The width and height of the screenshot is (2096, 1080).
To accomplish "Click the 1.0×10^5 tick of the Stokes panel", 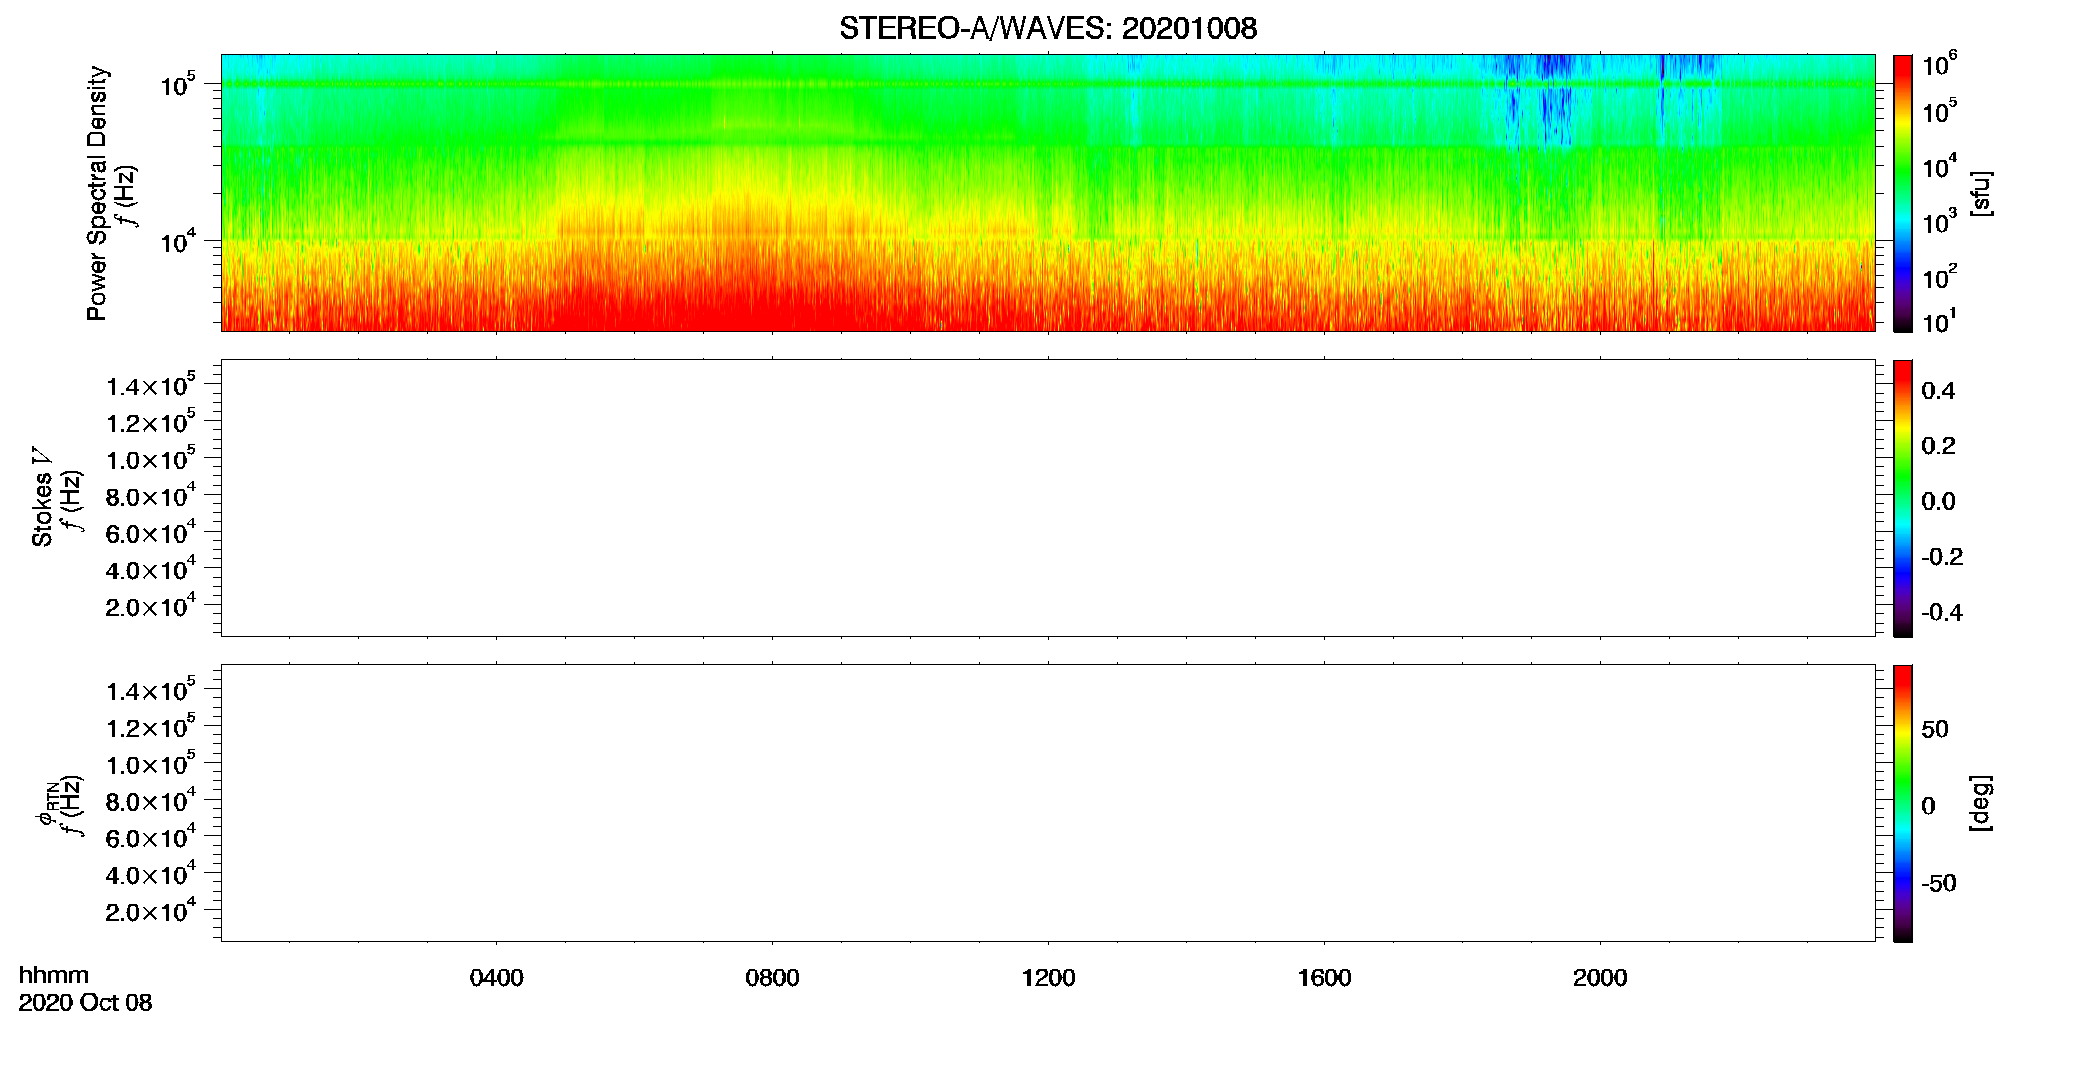I will tap(150, 459).
